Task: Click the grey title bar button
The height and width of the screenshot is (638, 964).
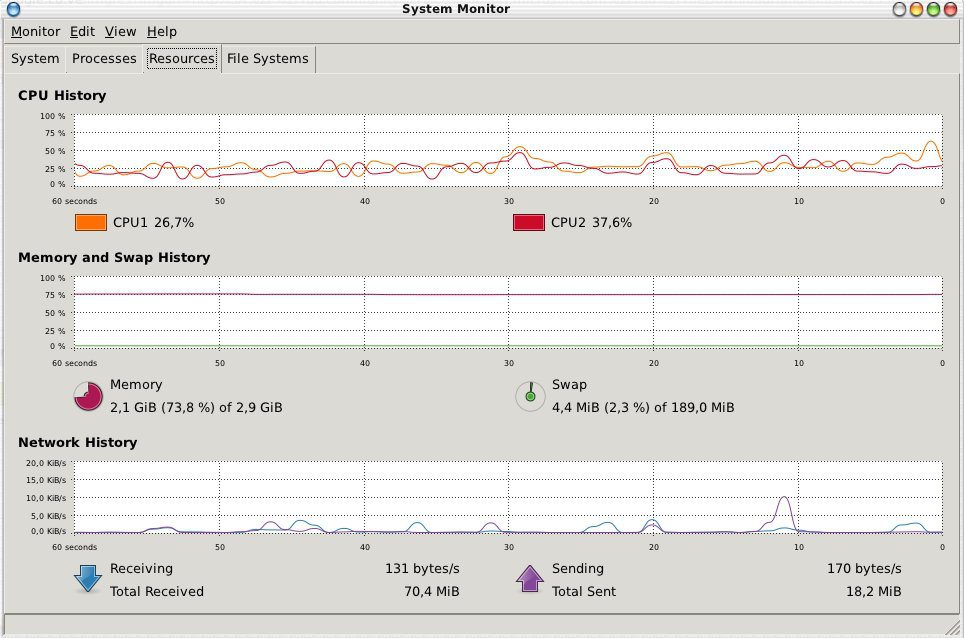Action: 899,9
